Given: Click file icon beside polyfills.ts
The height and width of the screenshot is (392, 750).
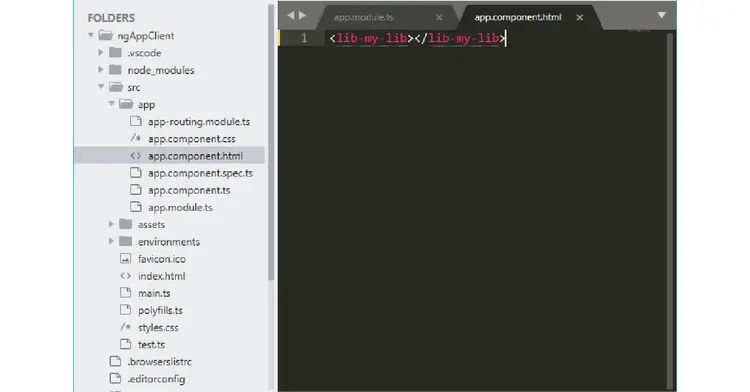Looking at the screenshot, I should tap(125, 310).
